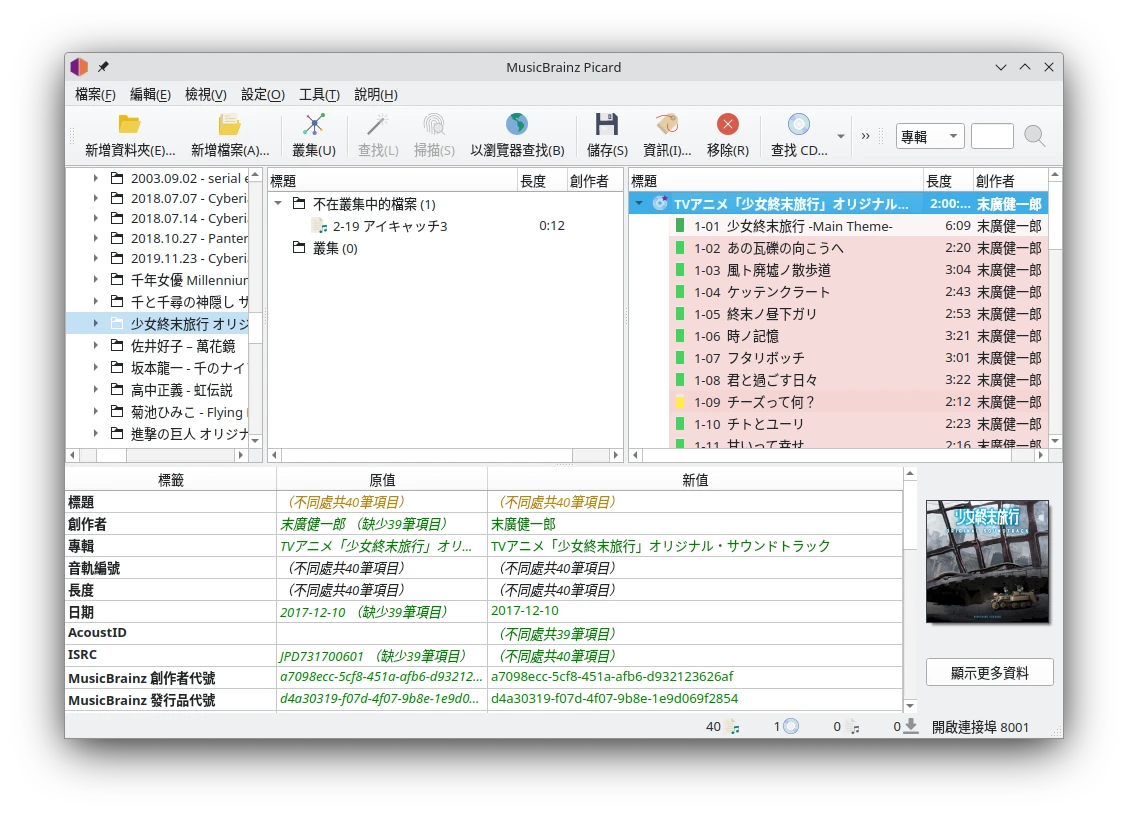Click the Add Folder (新增資料夾) toolbar icon
This screenshot has height=815, width=1128.
(129, 125)
